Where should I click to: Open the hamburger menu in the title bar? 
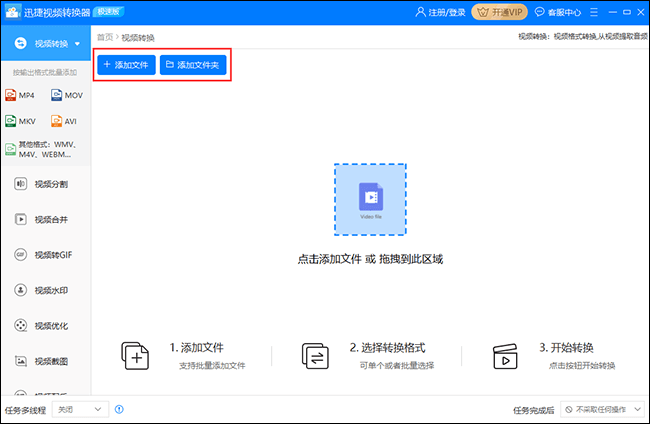pyautogui.click(x=594, y=12)
